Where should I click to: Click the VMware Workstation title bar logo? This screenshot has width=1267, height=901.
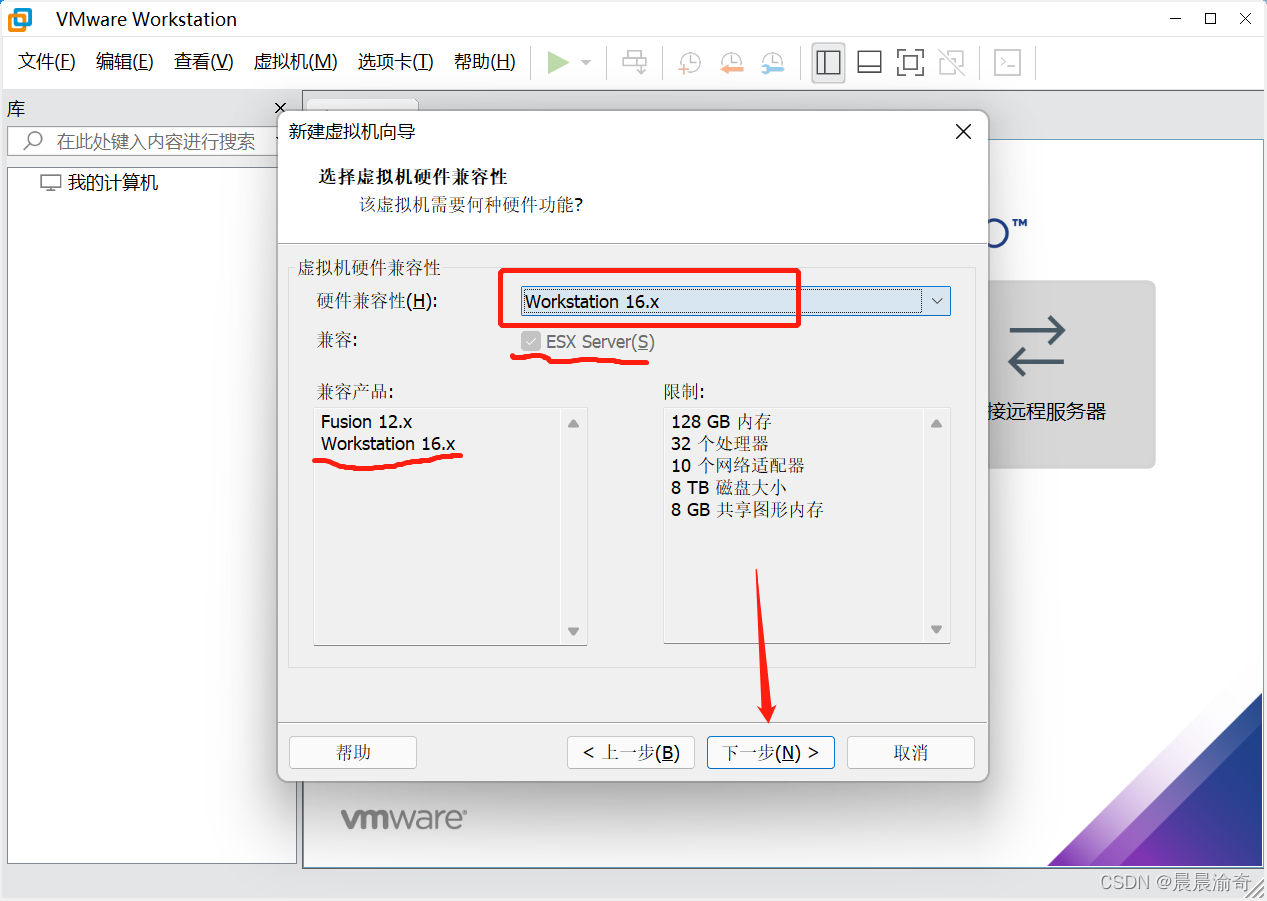pyautogui.click(x=20, y=18)
